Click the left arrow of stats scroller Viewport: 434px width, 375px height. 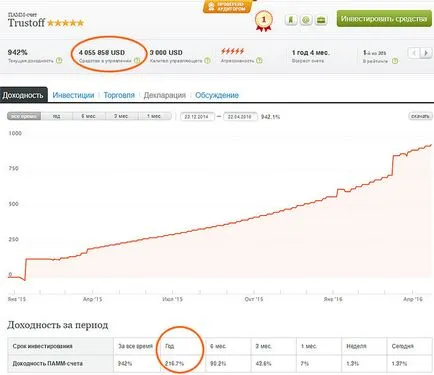coord(414,53)
